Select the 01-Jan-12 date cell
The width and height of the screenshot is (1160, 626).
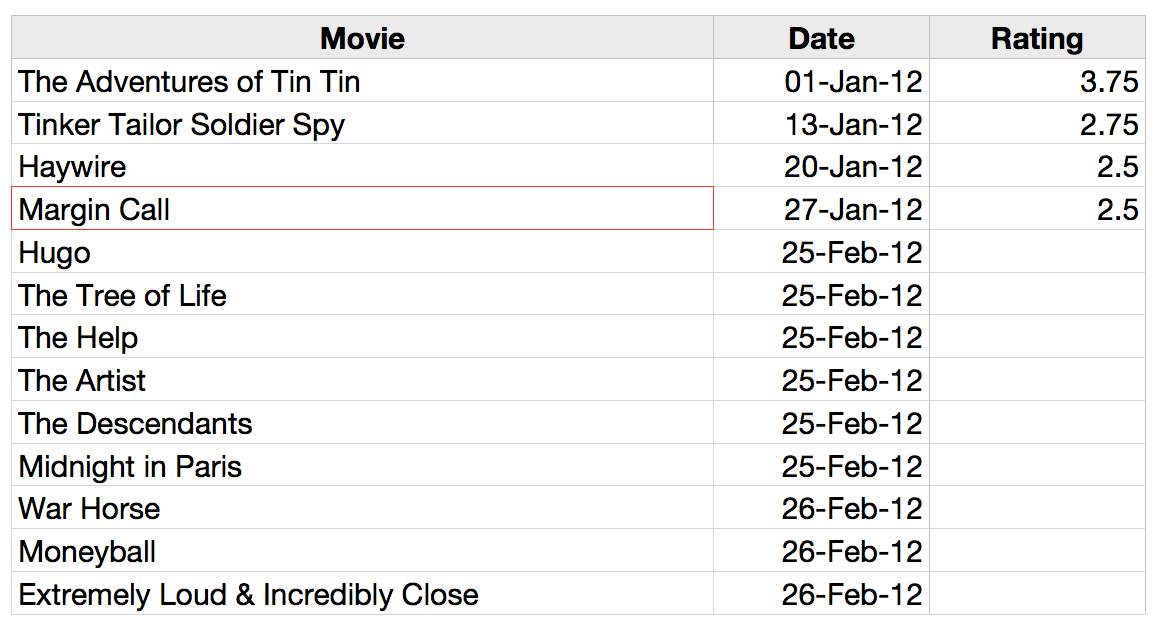(821, 81)
